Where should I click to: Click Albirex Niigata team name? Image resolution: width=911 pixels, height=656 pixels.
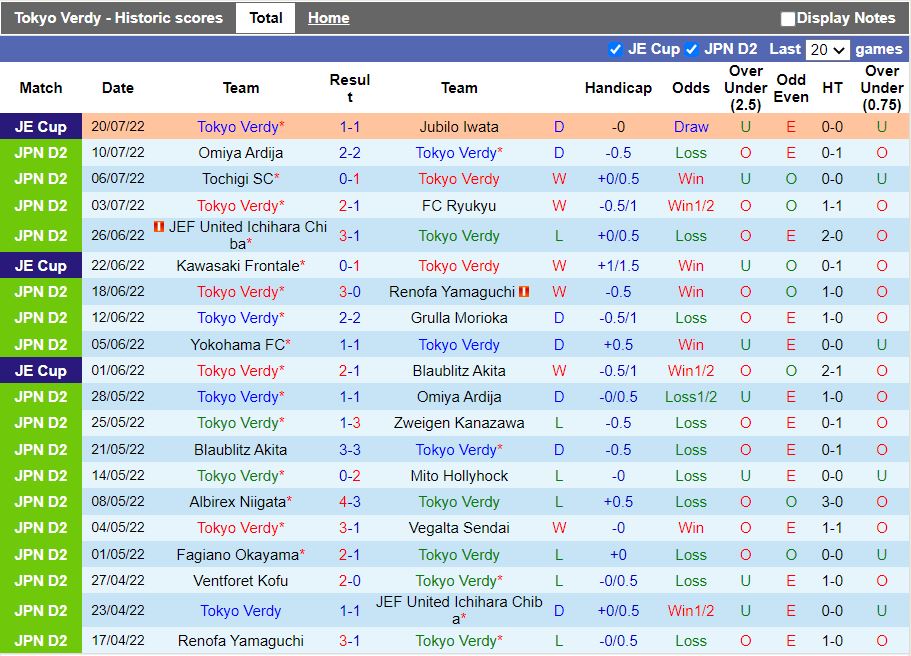pos(238,502)
